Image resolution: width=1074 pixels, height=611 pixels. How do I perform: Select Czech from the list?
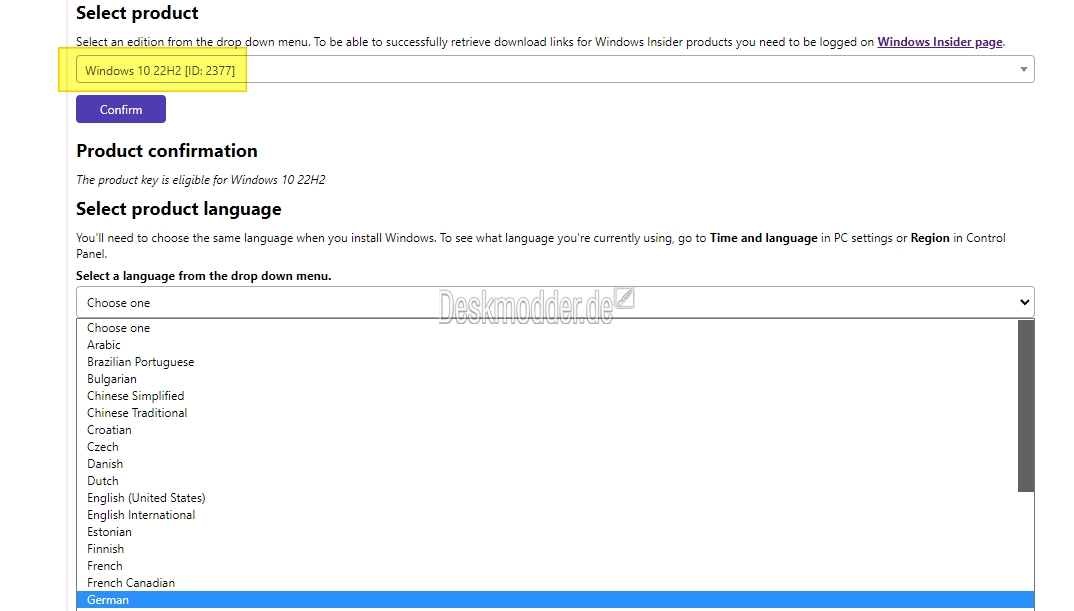[547, 447]
